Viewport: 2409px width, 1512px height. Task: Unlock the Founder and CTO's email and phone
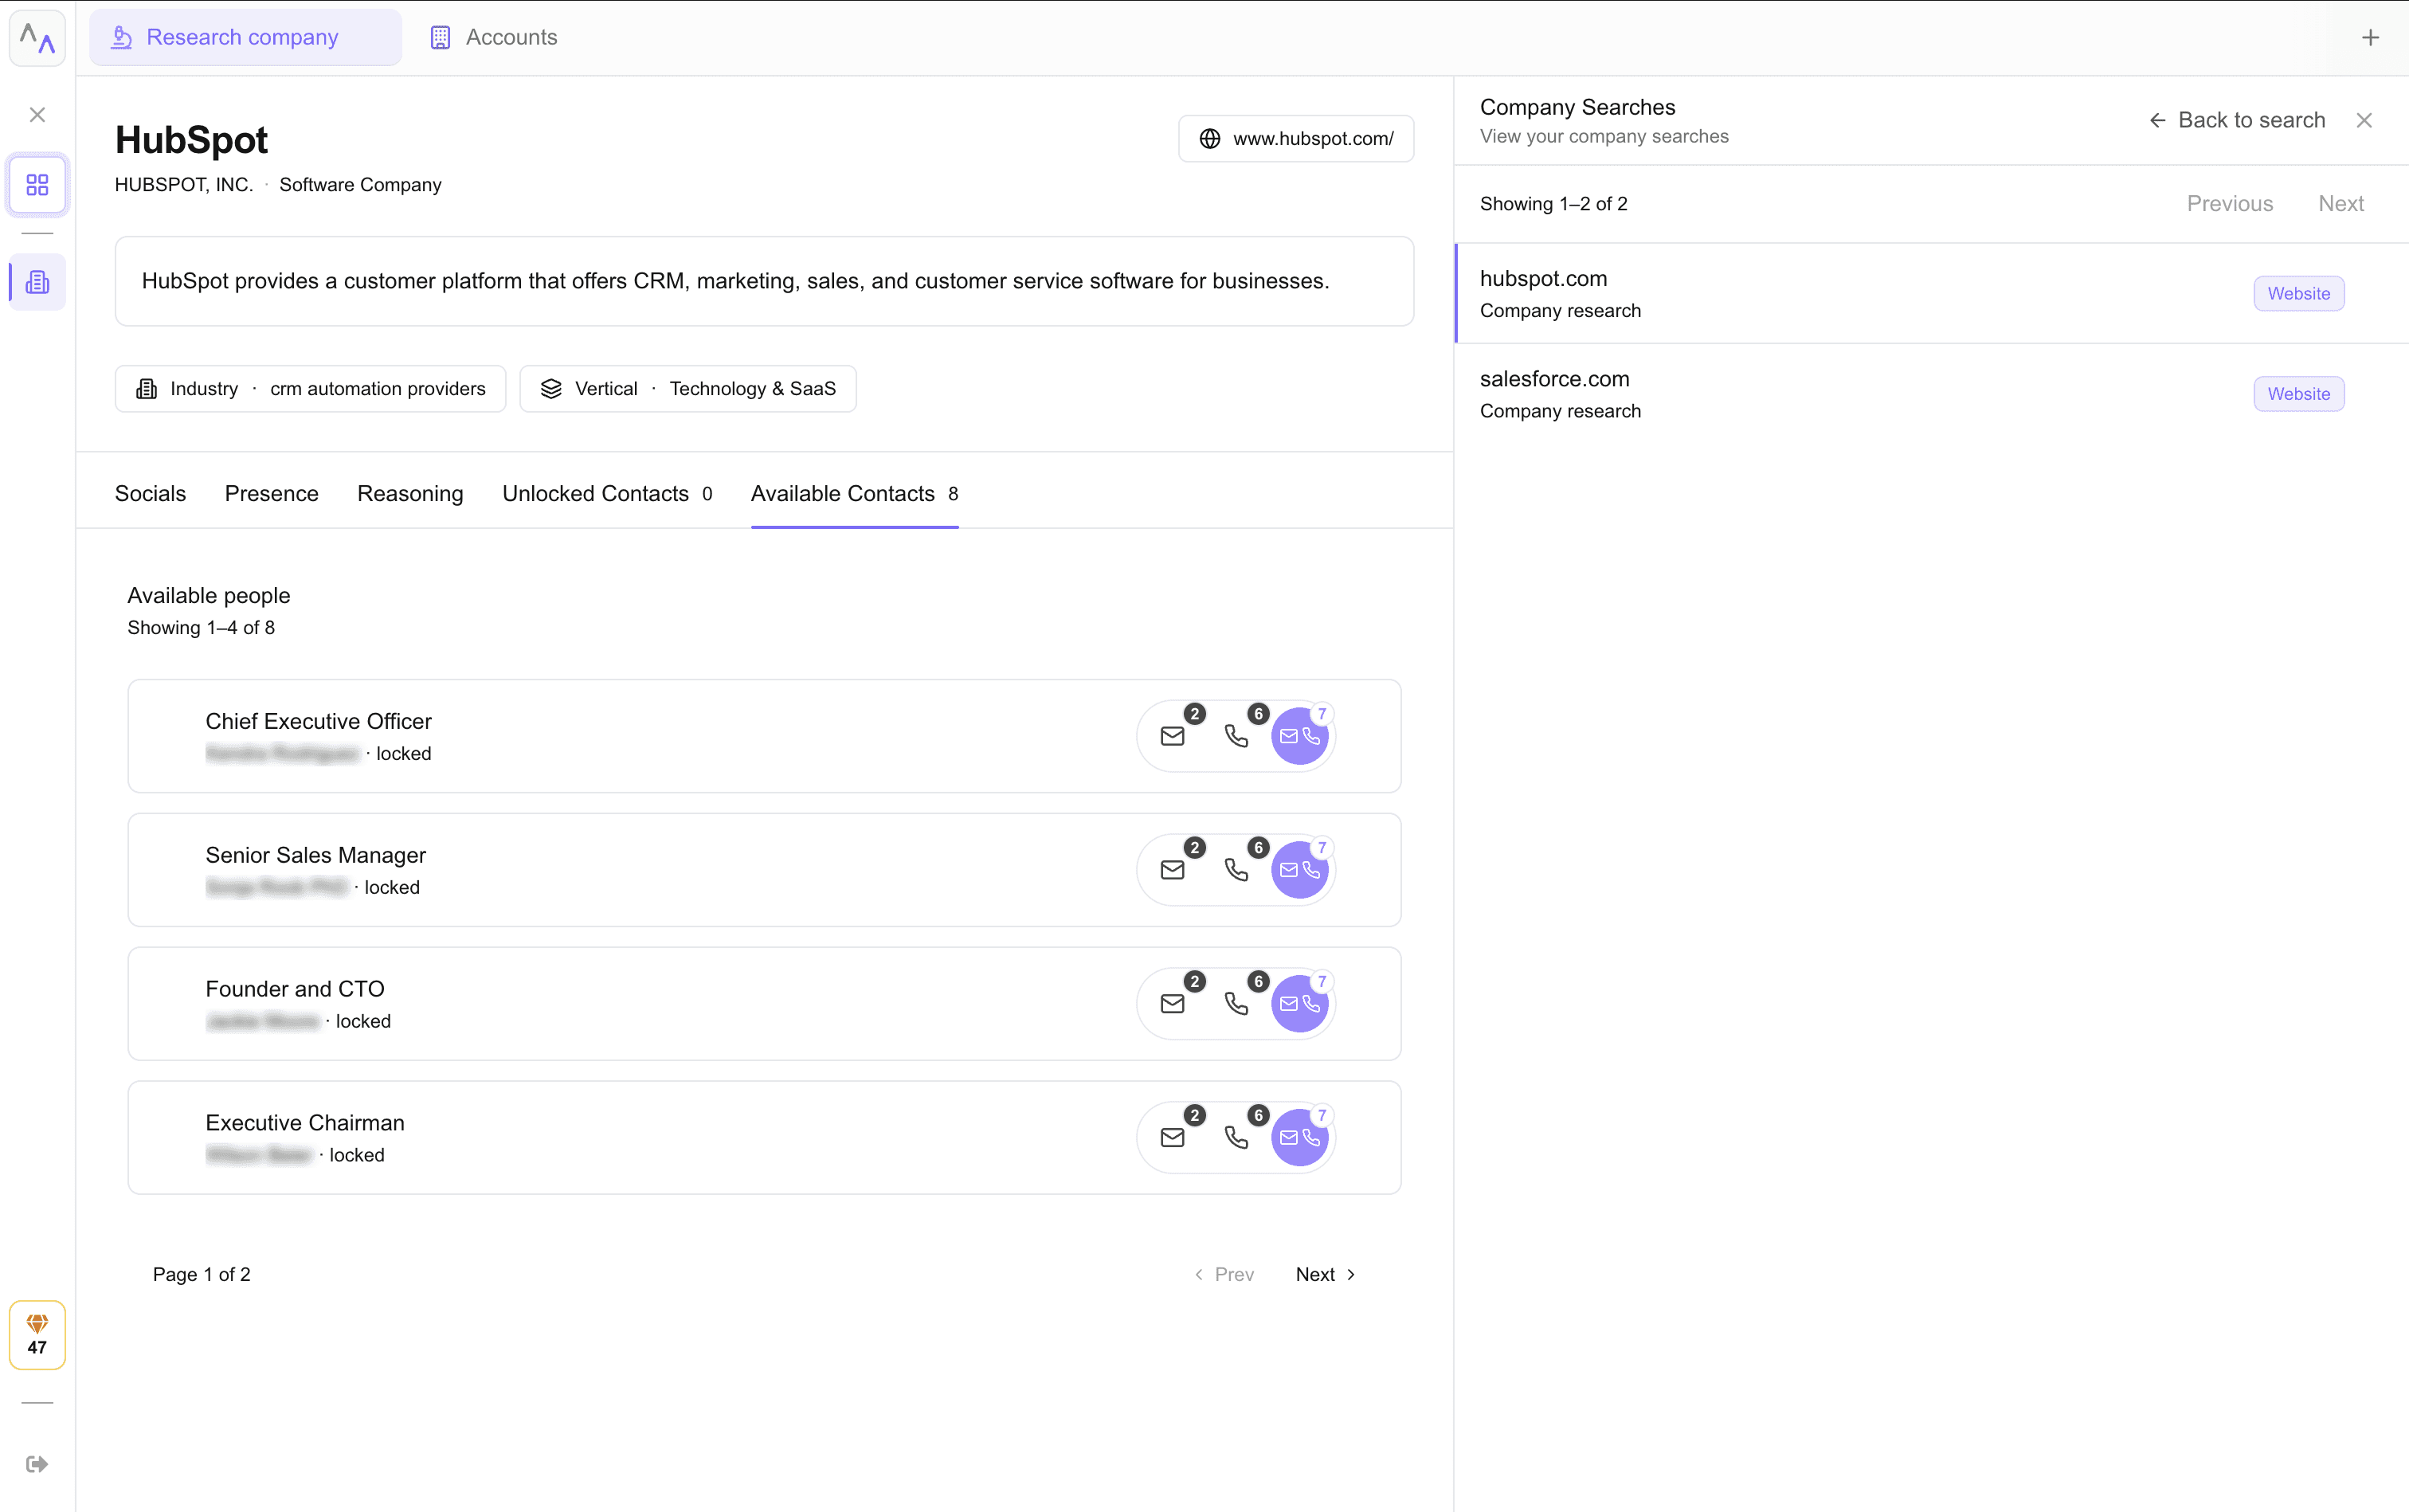[x=1299, y=1004]
